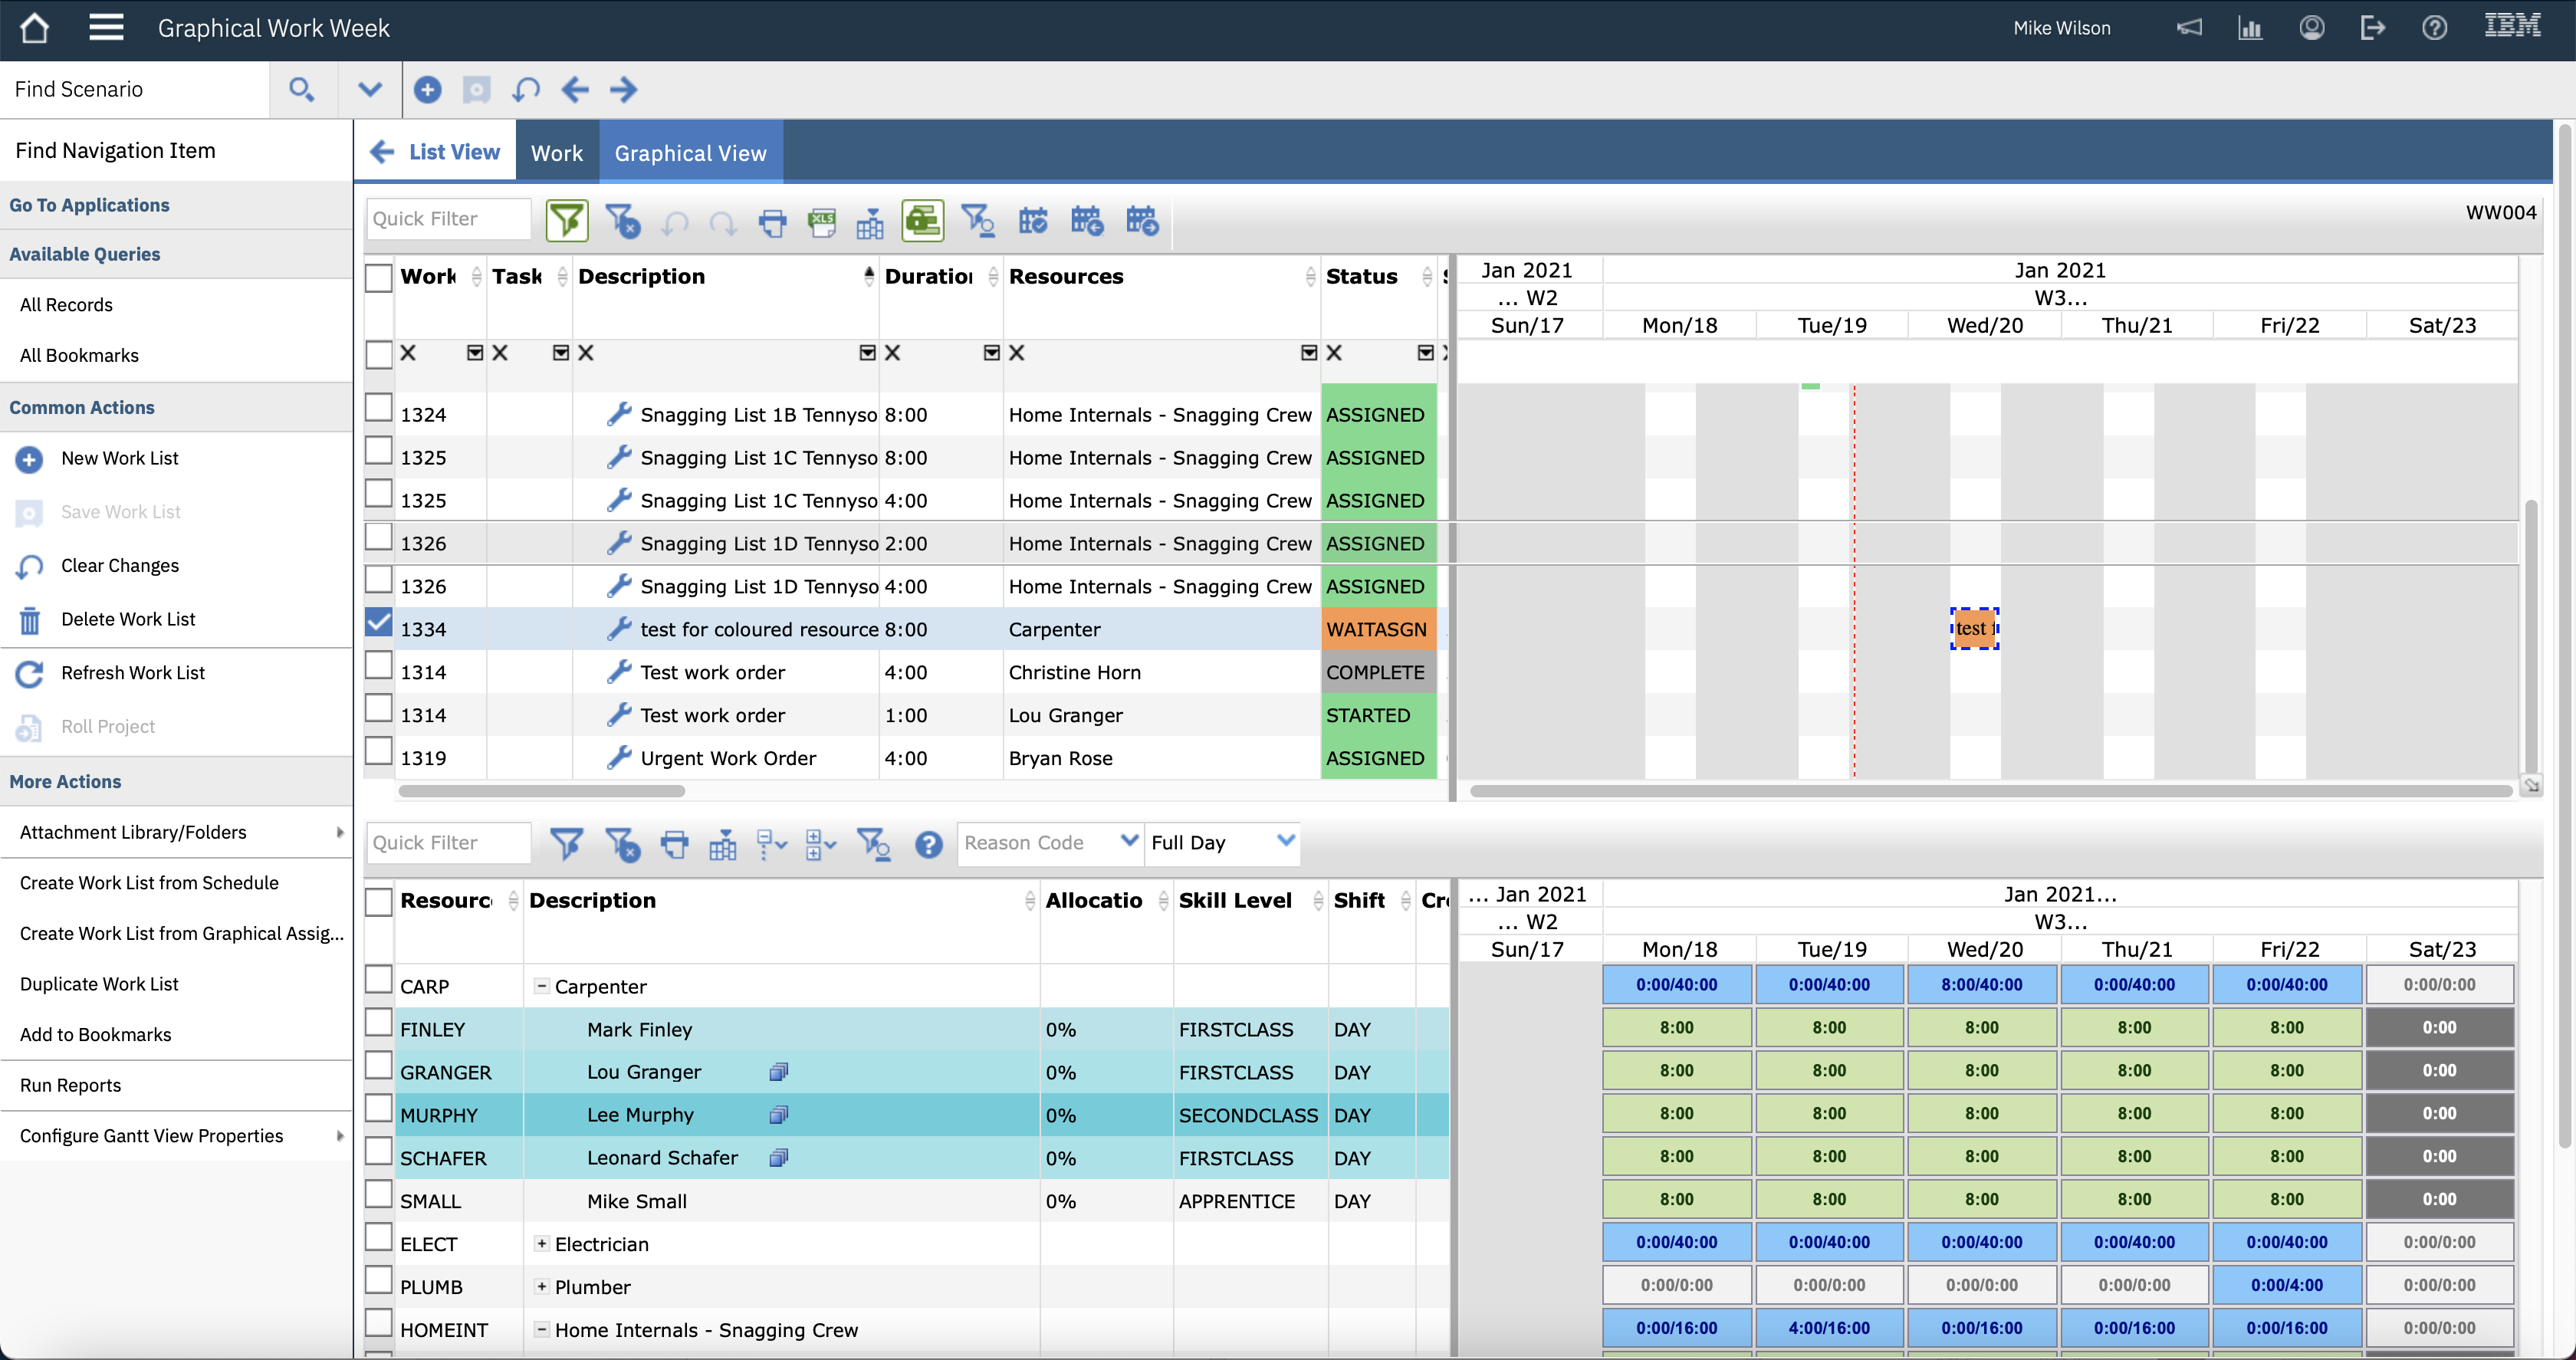Image resolution: width=2576 pixels, height=1360 pixels.
Task: Uncheck the work order 1334 checkbox
Action: click(379, 623)
